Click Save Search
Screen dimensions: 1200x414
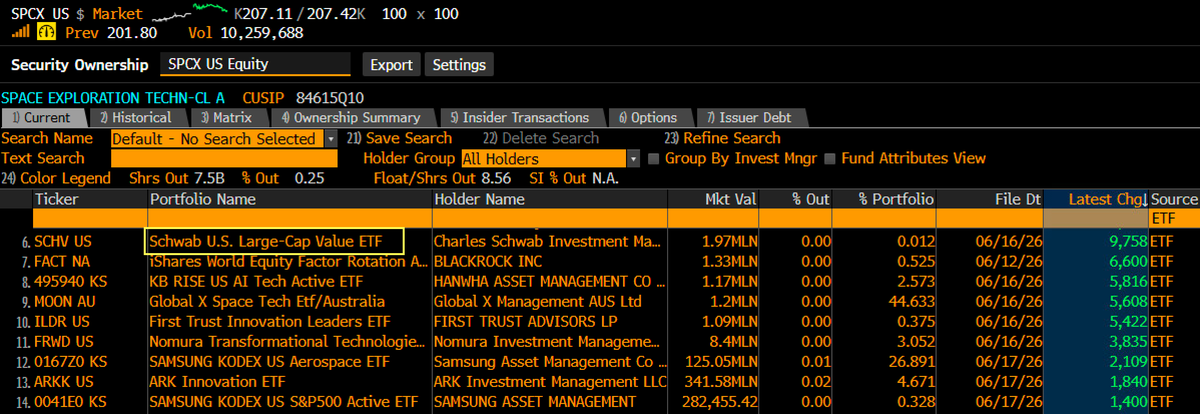pyautogui.click(x=399, y=138)
